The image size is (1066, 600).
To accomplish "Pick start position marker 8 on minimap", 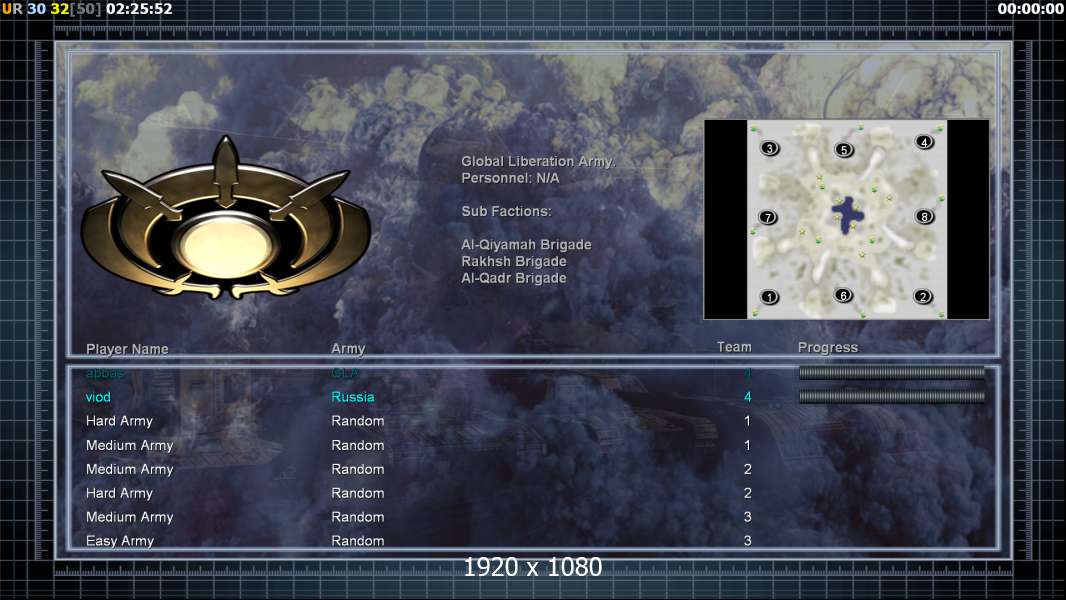I will click(x=924, y=217).
